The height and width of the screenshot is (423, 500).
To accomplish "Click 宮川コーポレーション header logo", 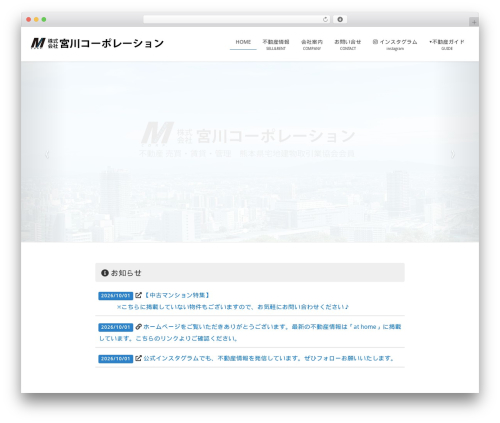I will (97, 43).
